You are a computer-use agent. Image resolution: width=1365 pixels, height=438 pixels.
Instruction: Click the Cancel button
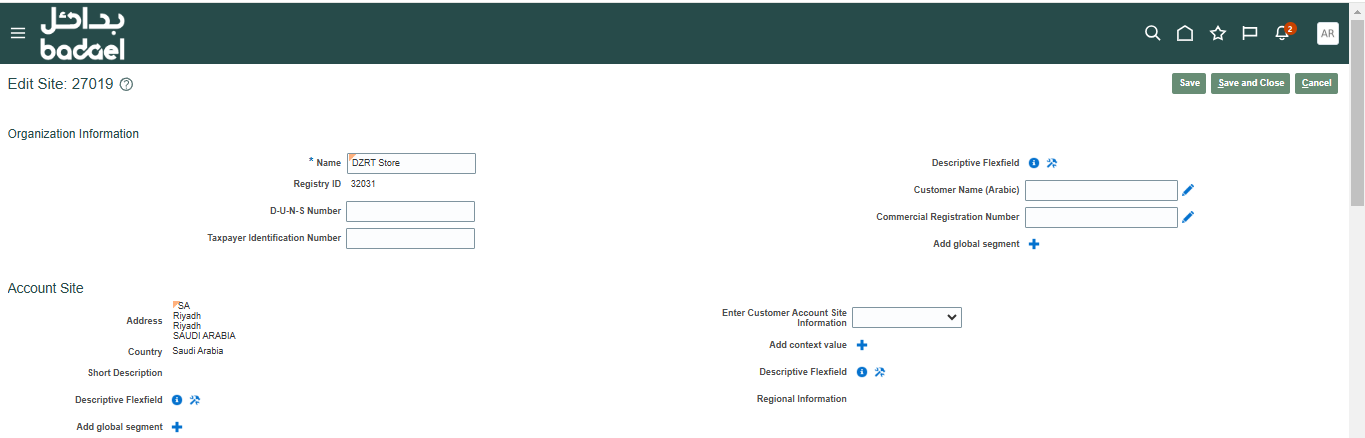point(1316,83)
